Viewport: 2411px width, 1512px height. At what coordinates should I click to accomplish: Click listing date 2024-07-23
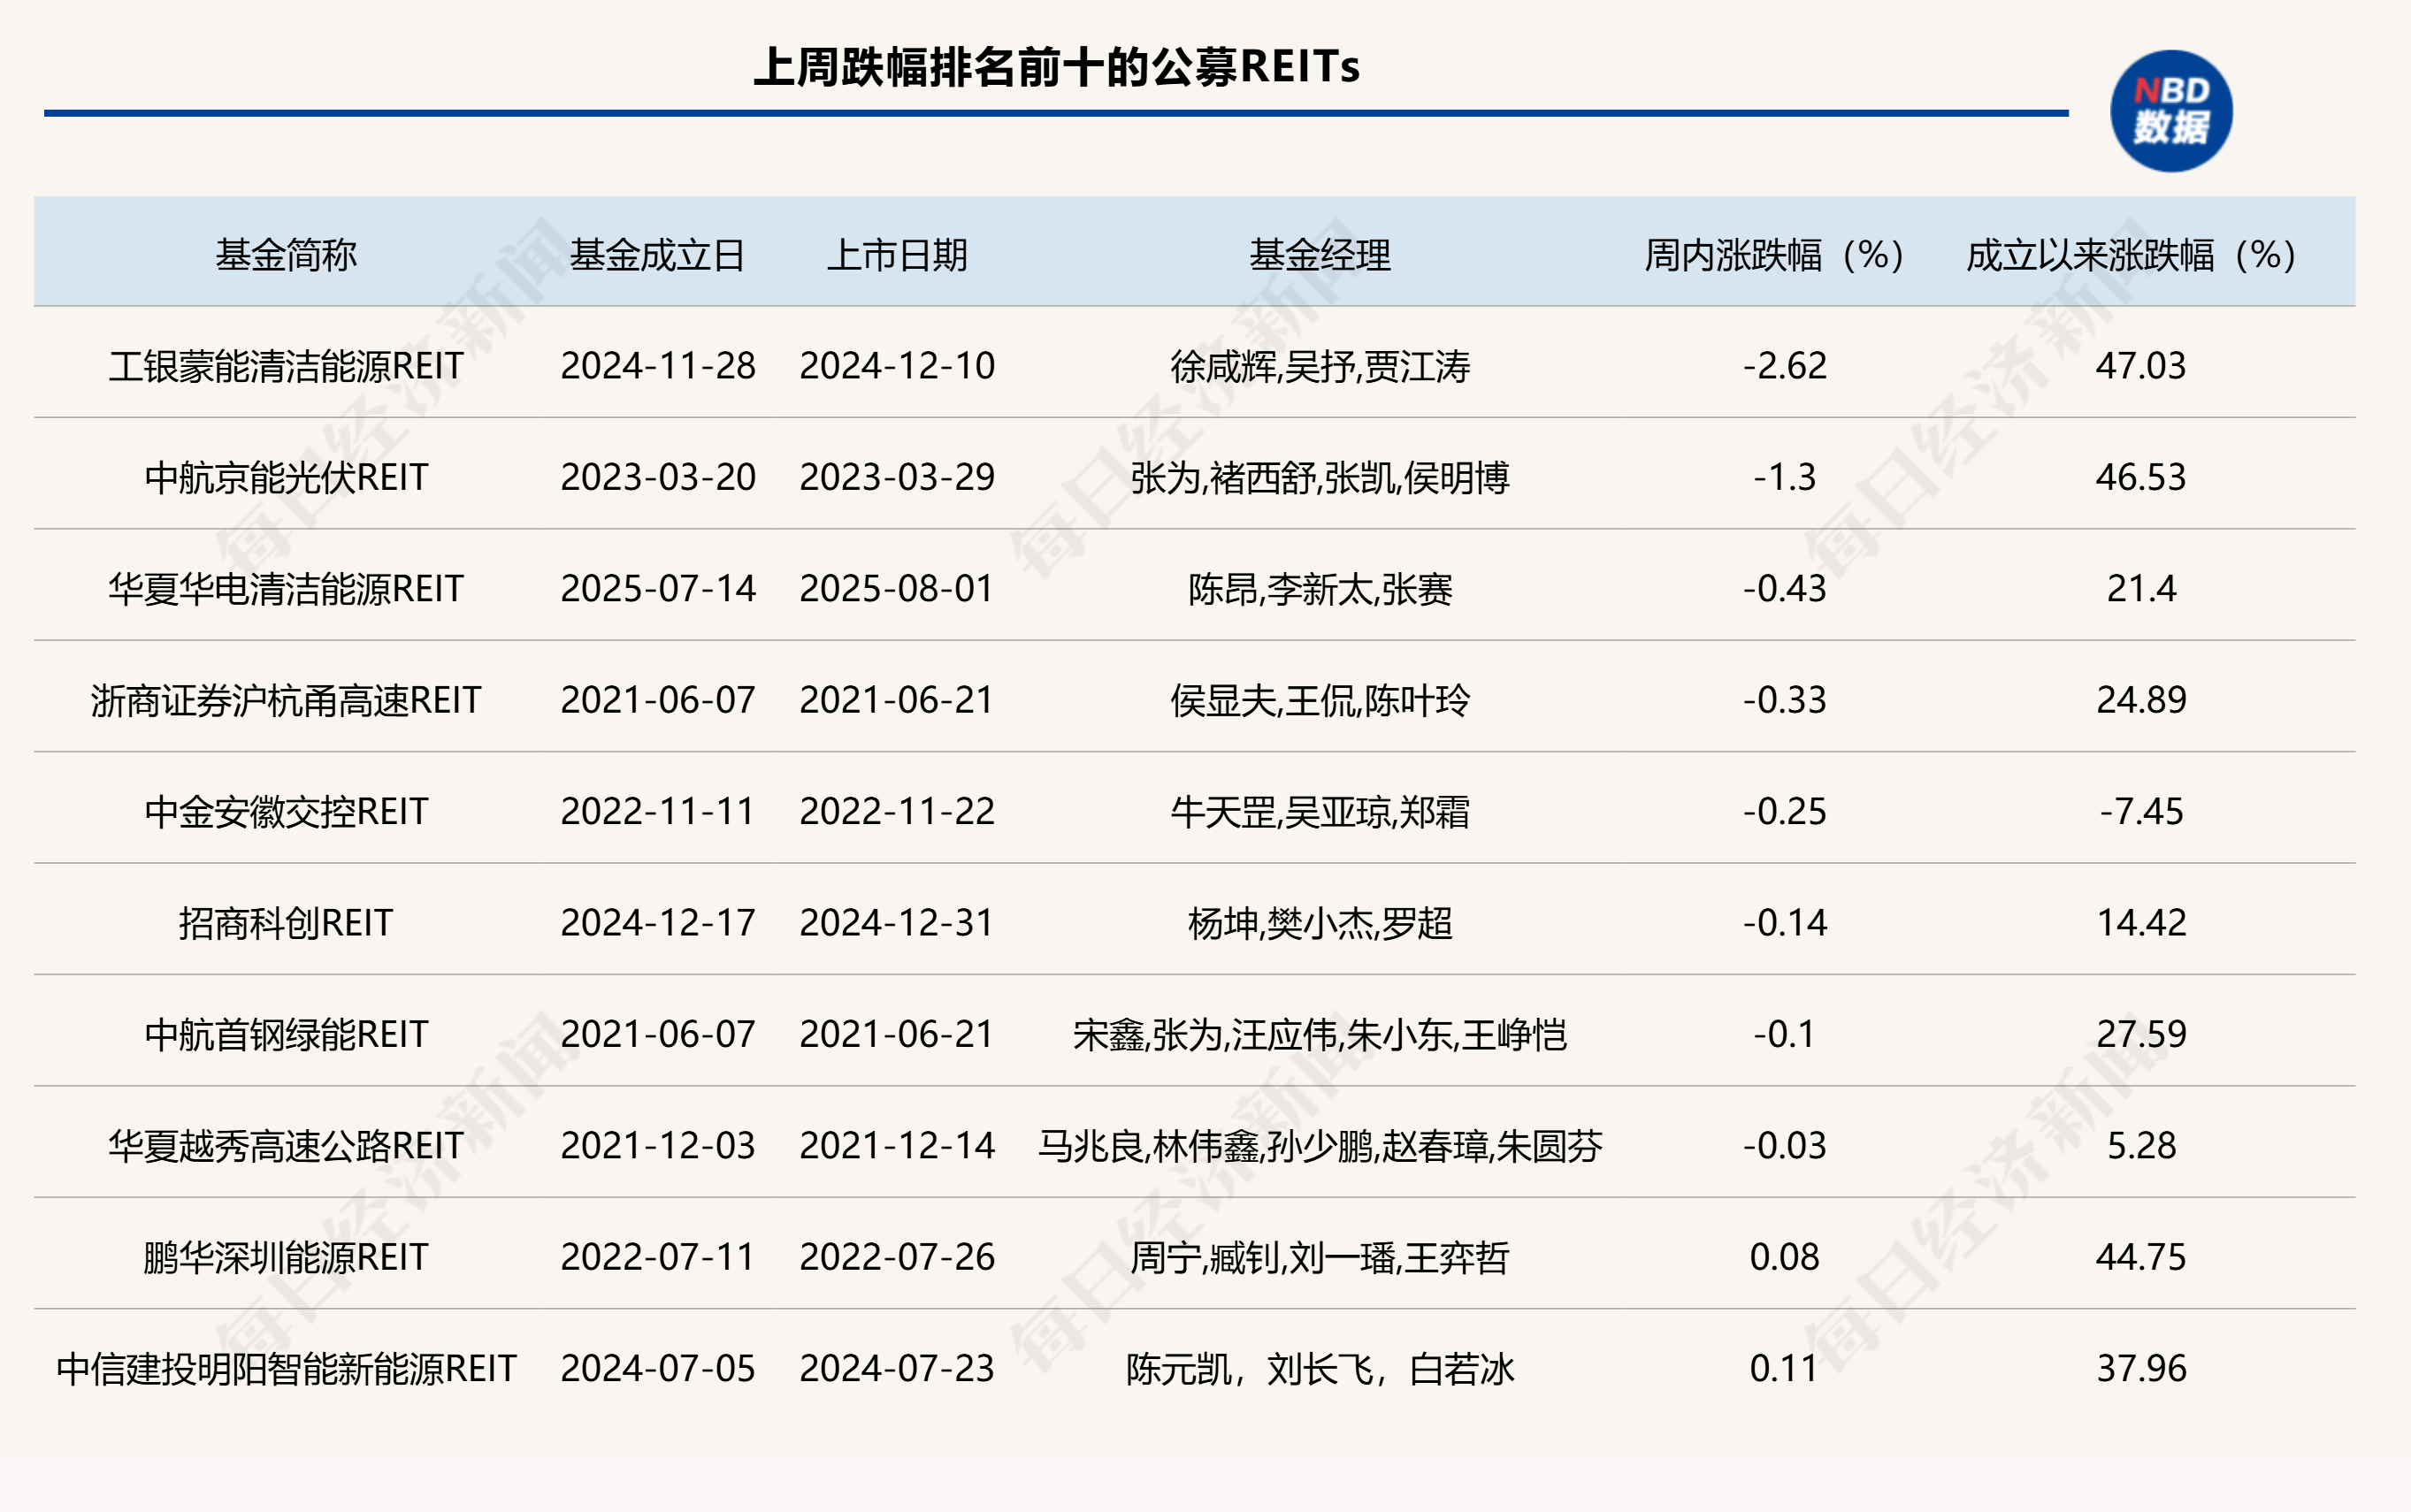point(897,1368)
